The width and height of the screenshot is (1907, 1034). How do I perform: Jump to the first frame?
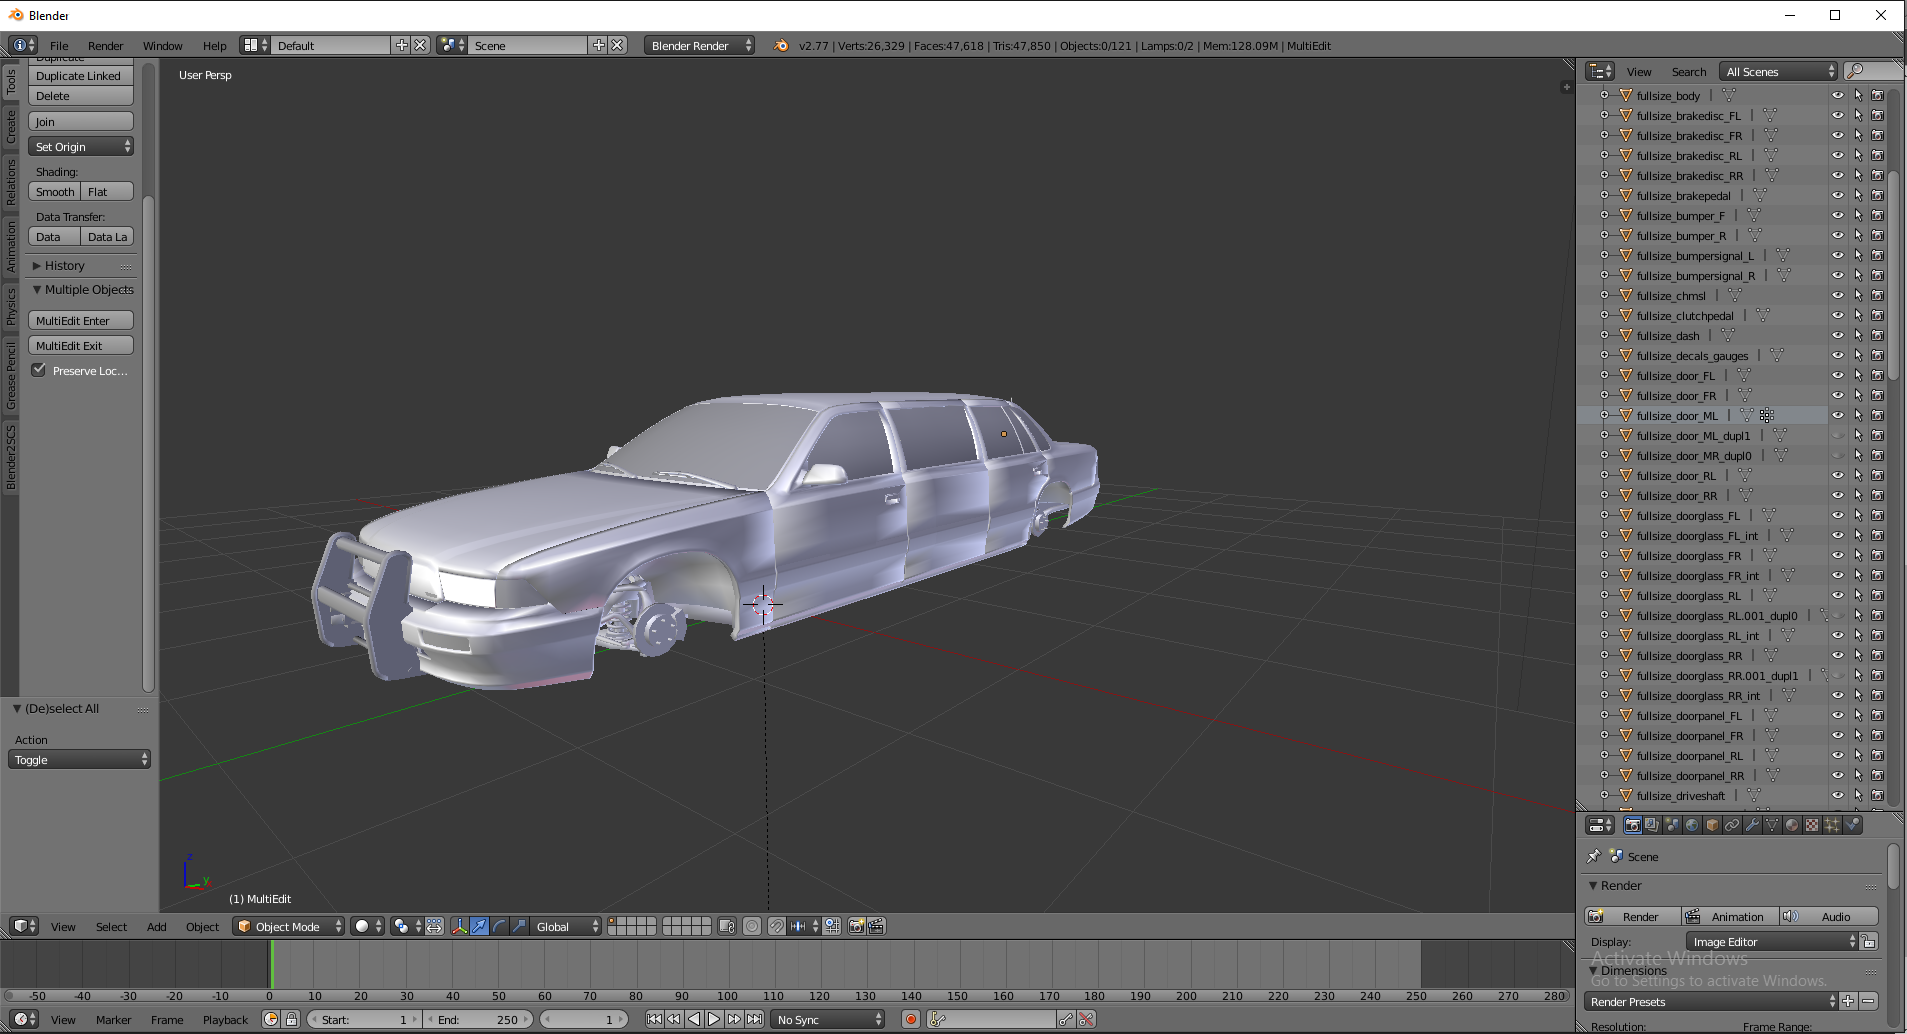pos(654,1019)
